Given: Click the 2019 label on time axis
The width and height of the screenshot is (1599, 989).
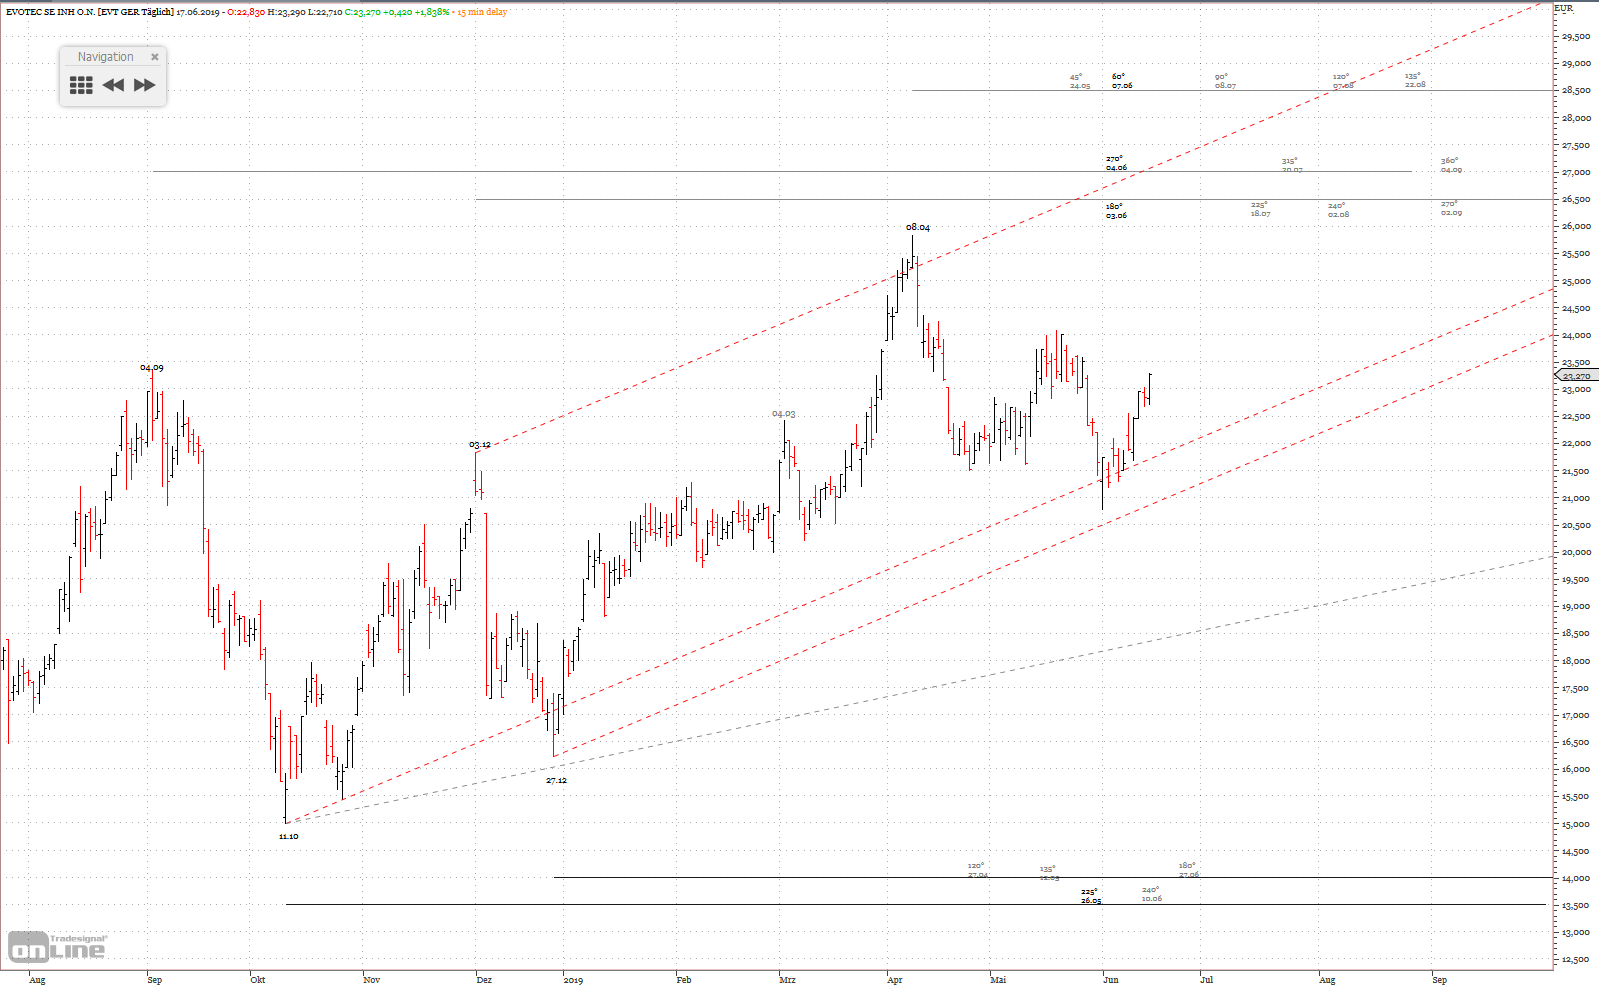Looking at the screenshot, I should 573,980.
